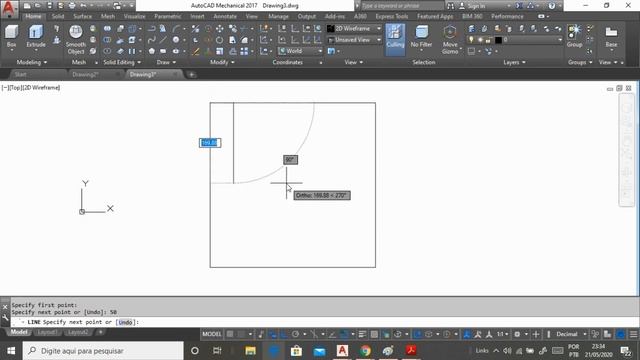The height and width of the screenshot is (360, 640).
Task: Switch to the Start file tab
Action: click(x=20, y=74)
